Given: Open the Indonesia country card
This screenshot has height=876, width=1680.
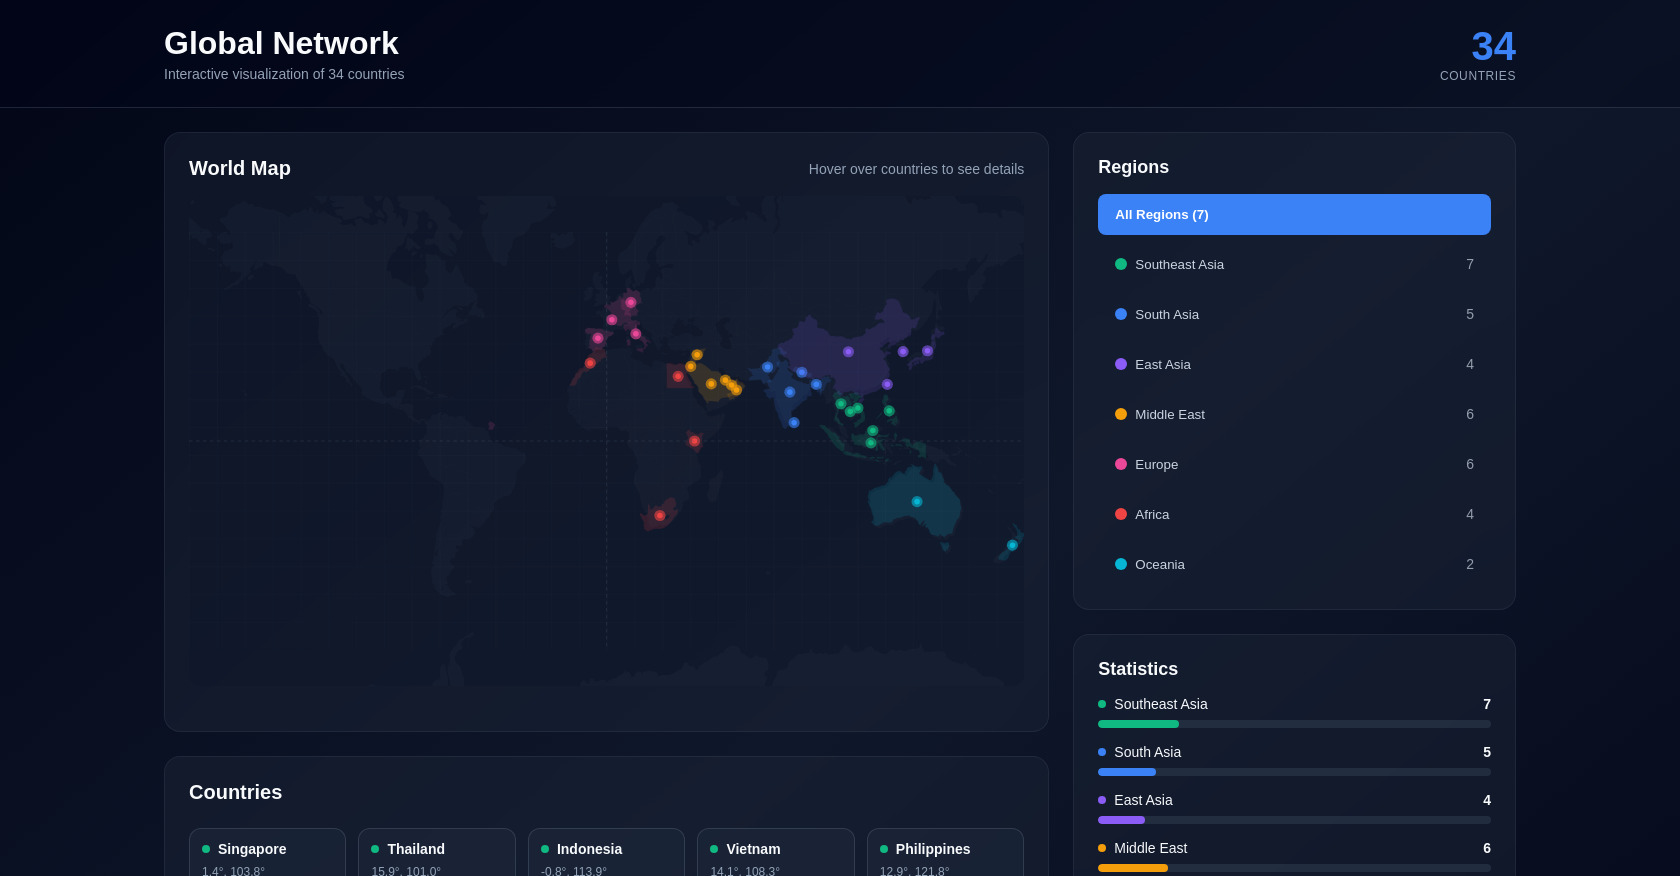Looking at the screenshot, I should [606, 853].
